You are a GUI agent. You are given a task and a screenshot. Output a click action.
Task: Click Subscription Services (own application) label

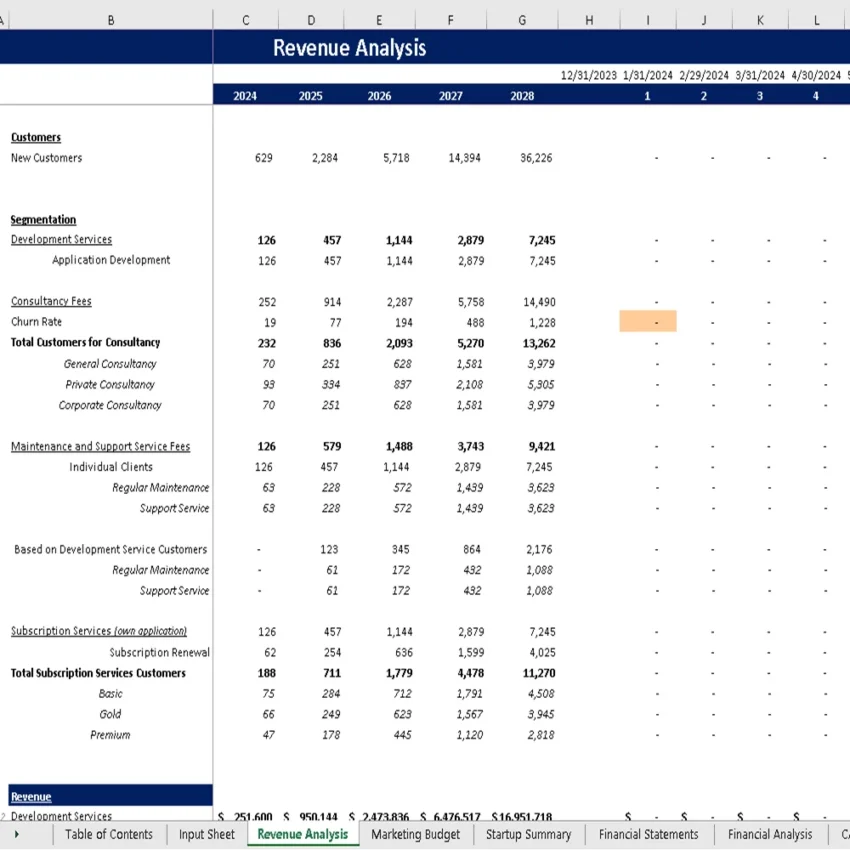pos(99,631)
